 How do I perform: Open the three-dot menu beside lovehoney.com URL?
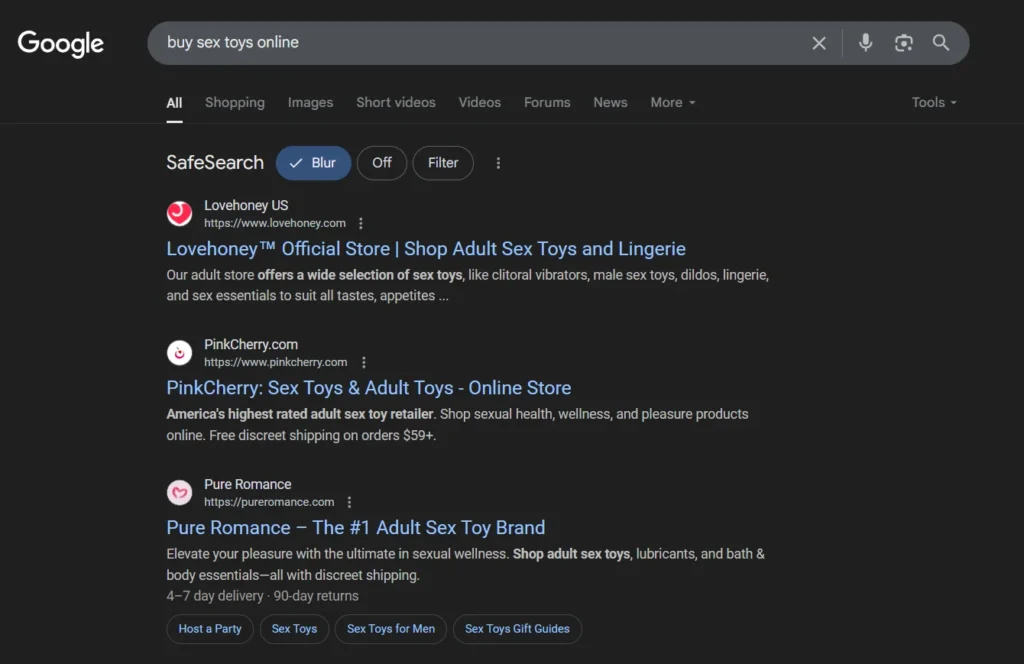click(361, 223)
